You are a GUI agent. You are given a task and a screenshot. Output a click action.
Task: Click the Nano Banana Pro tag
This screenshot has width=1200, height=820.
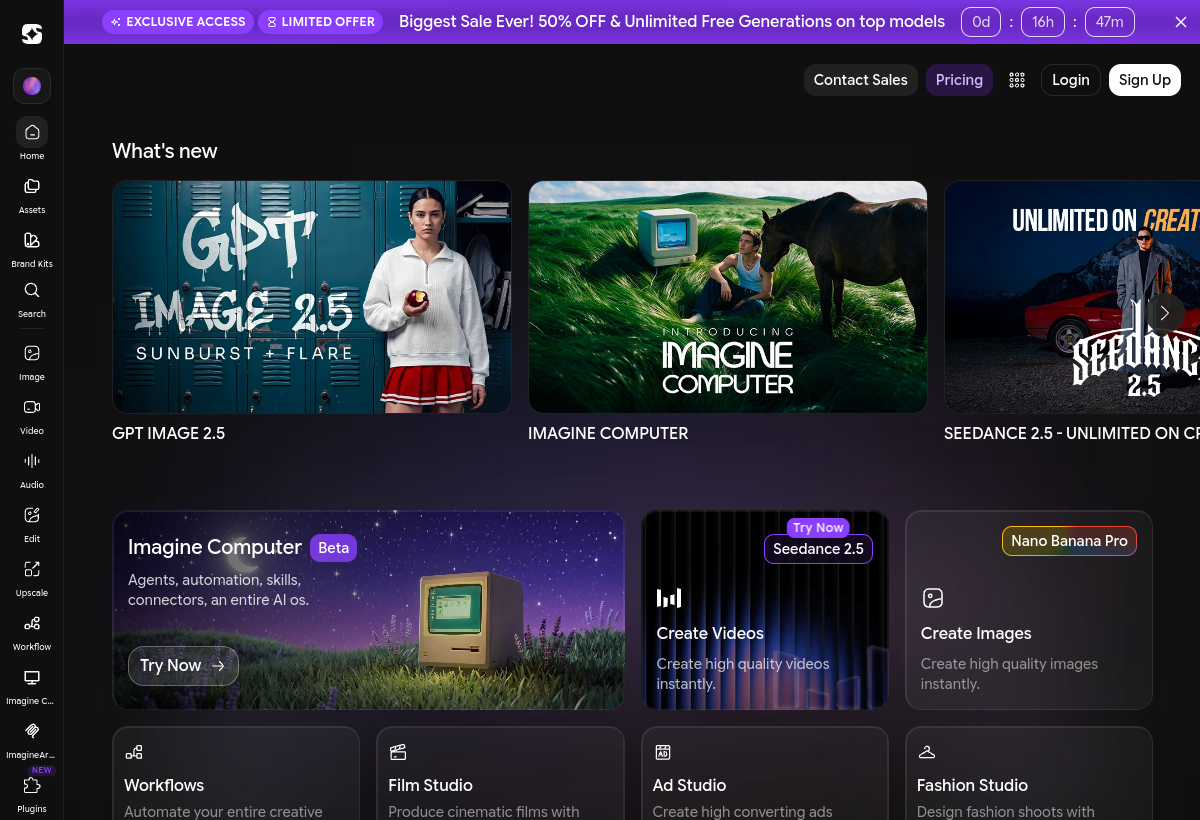coord(1069,540)
